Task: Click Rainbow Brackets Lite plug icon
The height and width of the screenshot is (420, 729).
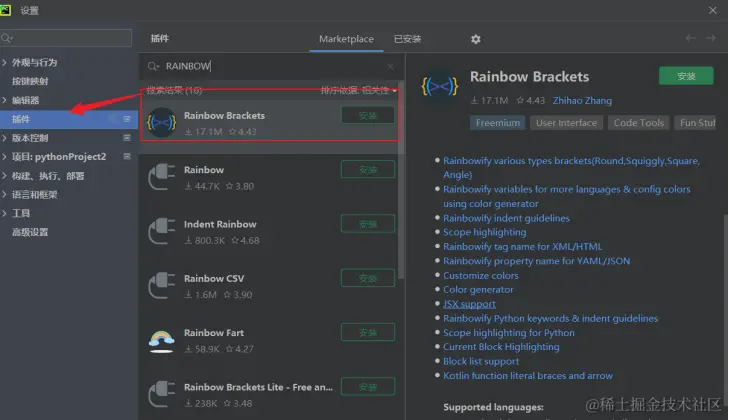Action: pos(162,394)
